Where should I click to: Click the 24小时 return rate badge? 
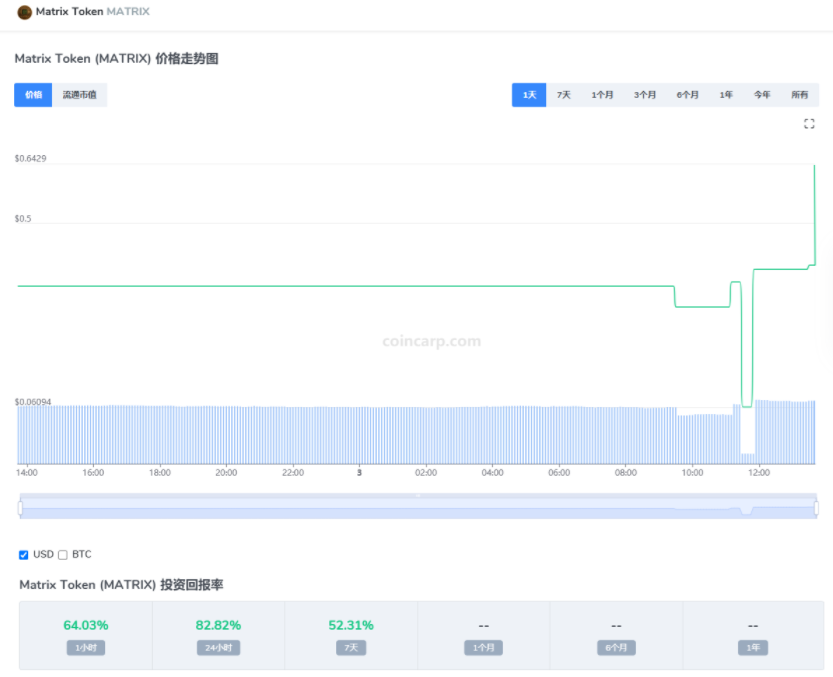coord(217,647)
